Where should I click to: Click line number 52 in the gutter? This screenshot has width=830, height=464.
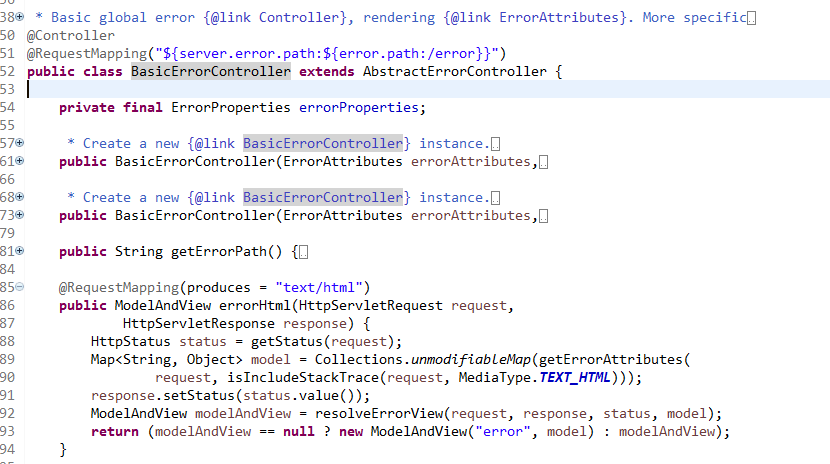tap(7, 71)
